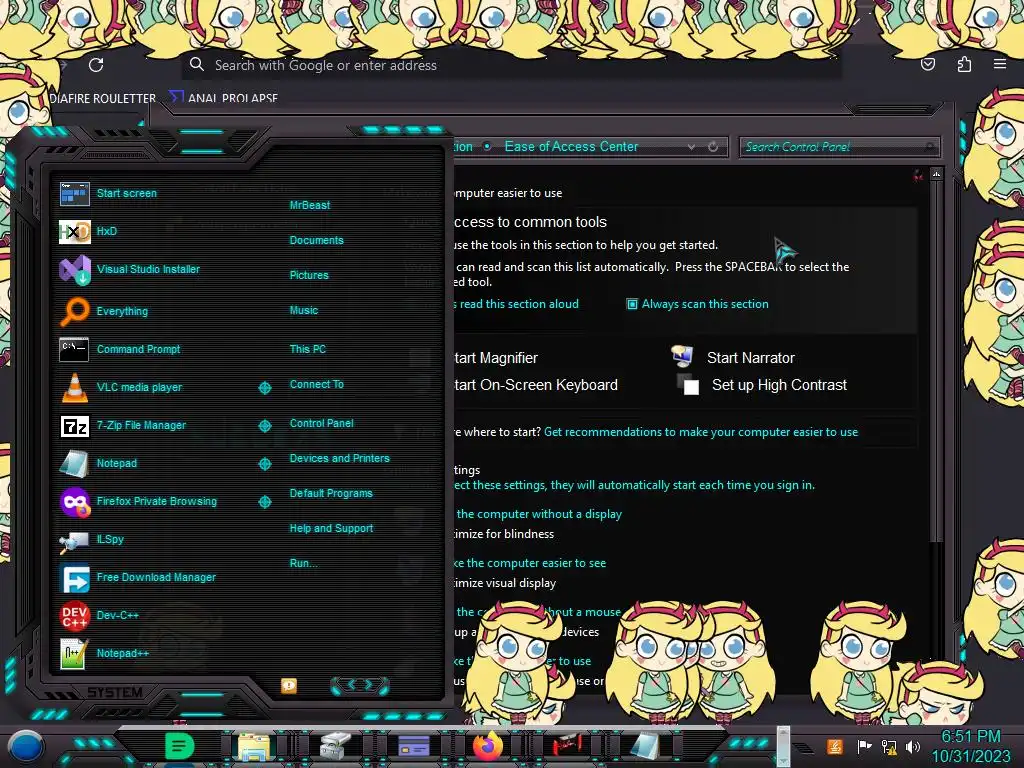Refresh Control Panel address bar
Viewport: 1024px width, 768px height.
[713, 147]
